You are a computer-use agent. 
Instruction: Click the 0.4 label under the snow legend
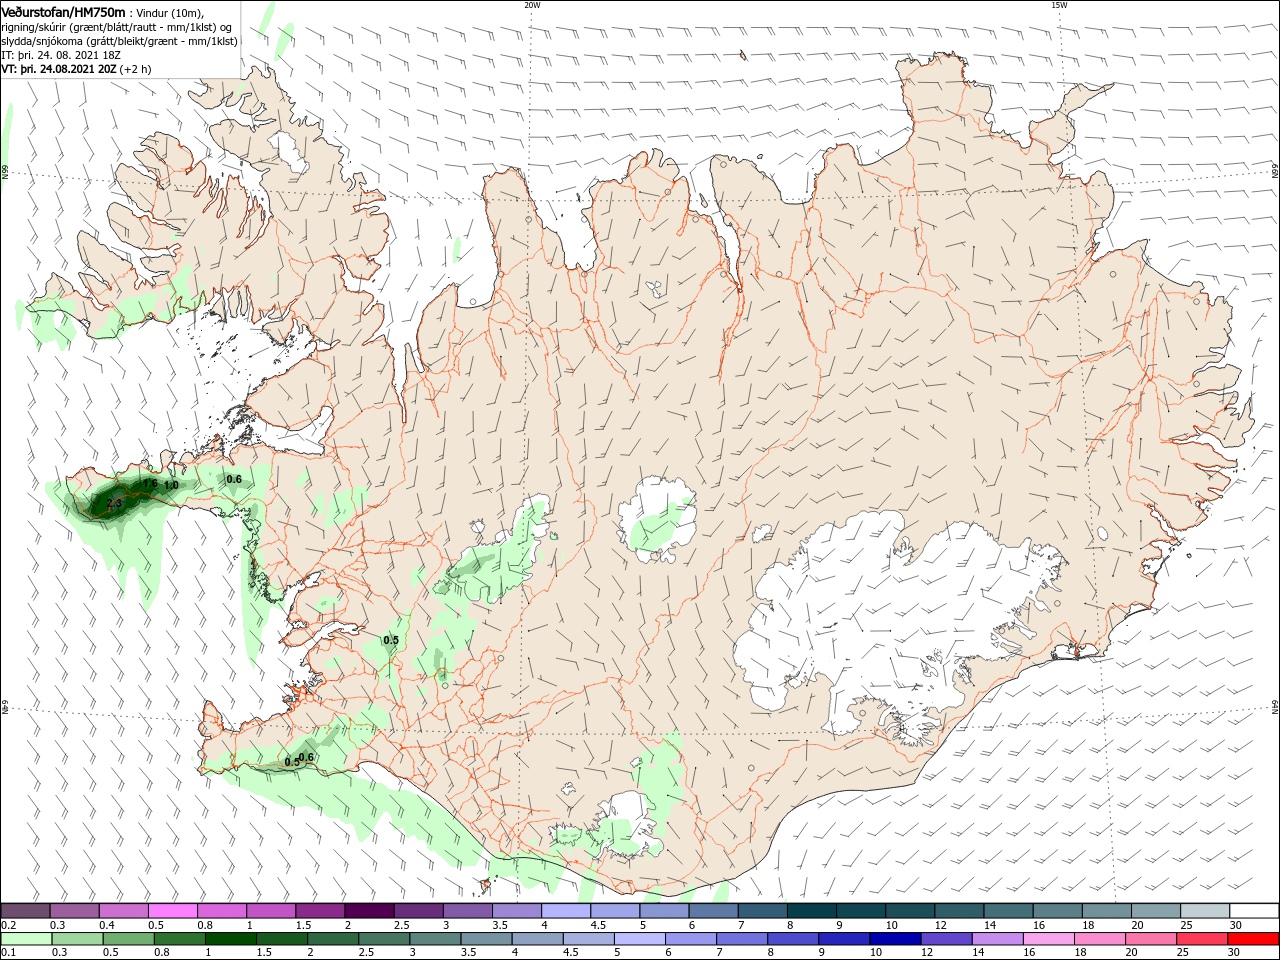107,925
